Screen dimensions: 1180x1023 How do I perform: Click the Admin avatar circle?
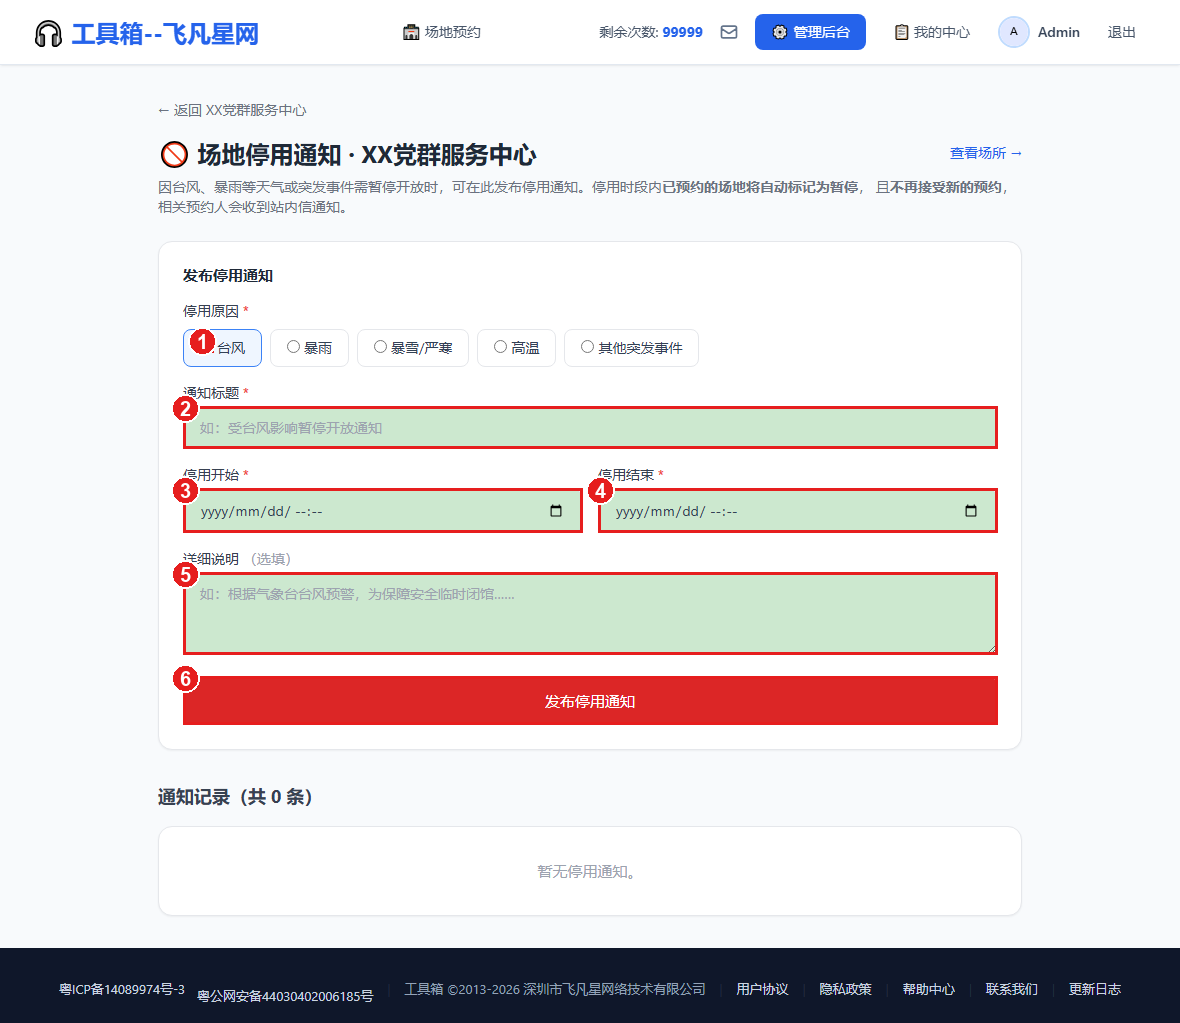pyautogui.click(x=1014, y=32)
